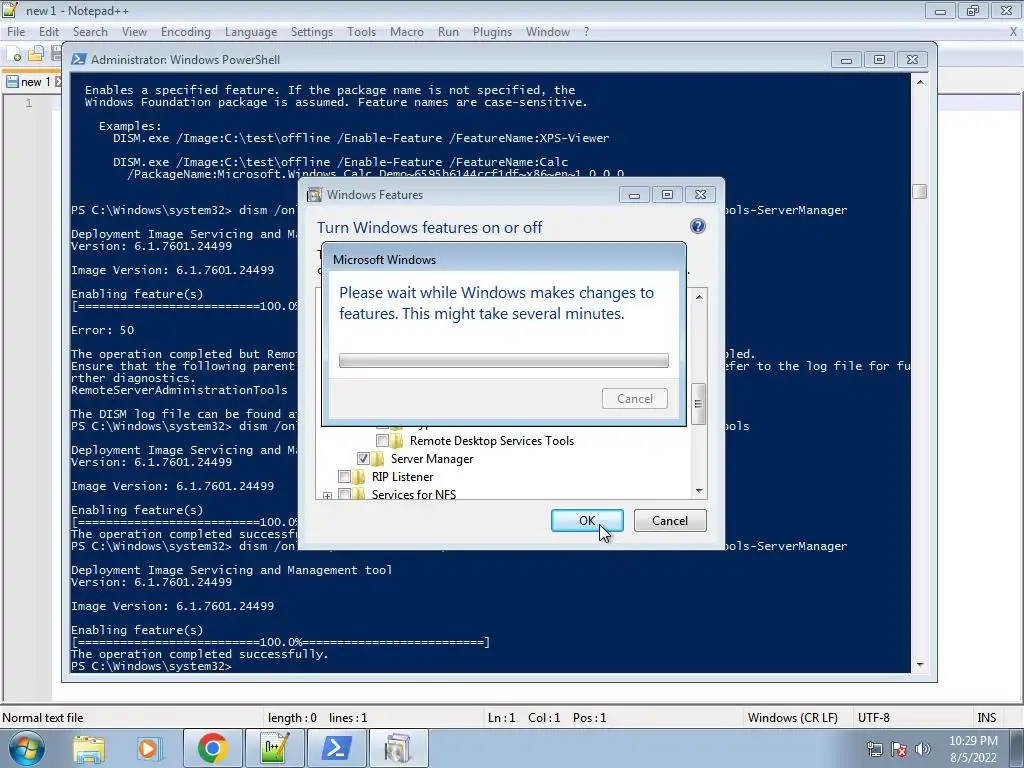The image size is (1024, 768).
Task: Click Cancel in the Windows Features dialog
Action: 670,520
